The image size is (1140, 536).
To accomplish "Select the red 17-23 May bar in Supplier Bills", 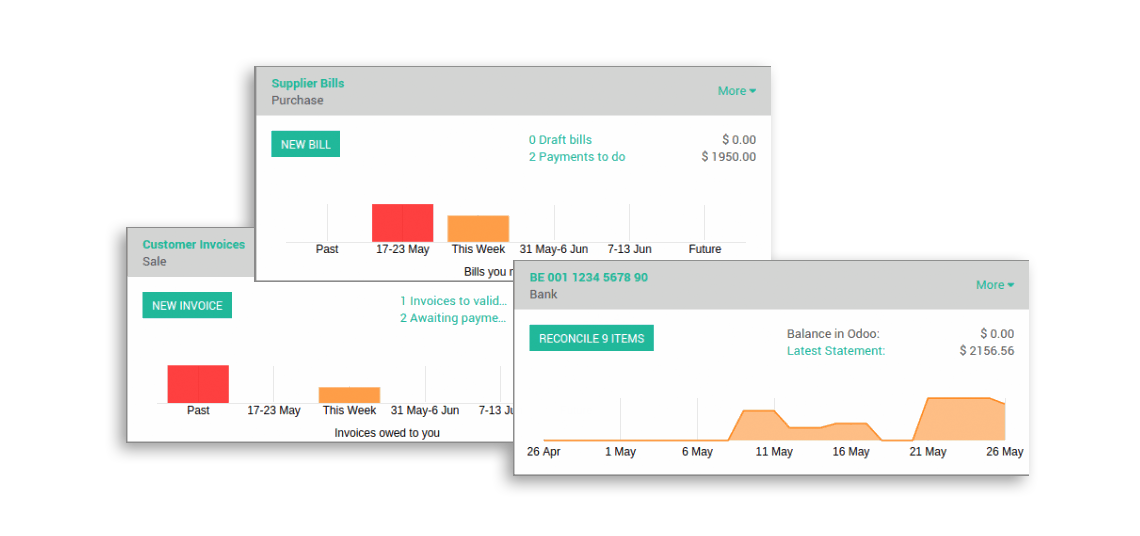I will click(x=402, y=223).
